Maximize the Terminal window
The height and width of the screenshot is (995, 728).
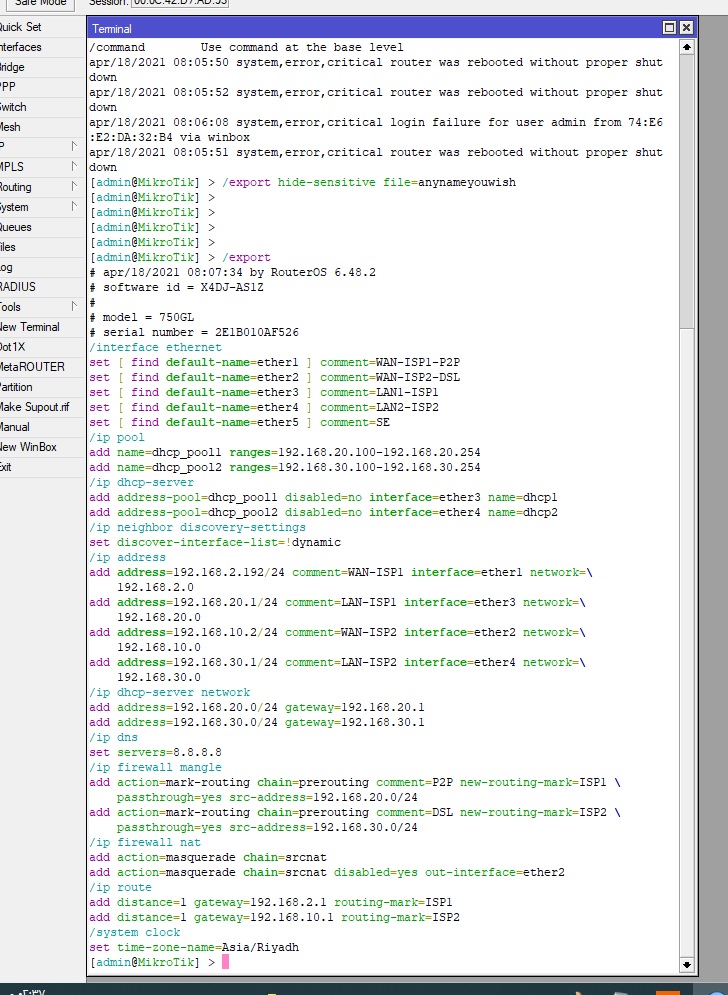click(670, 28)
